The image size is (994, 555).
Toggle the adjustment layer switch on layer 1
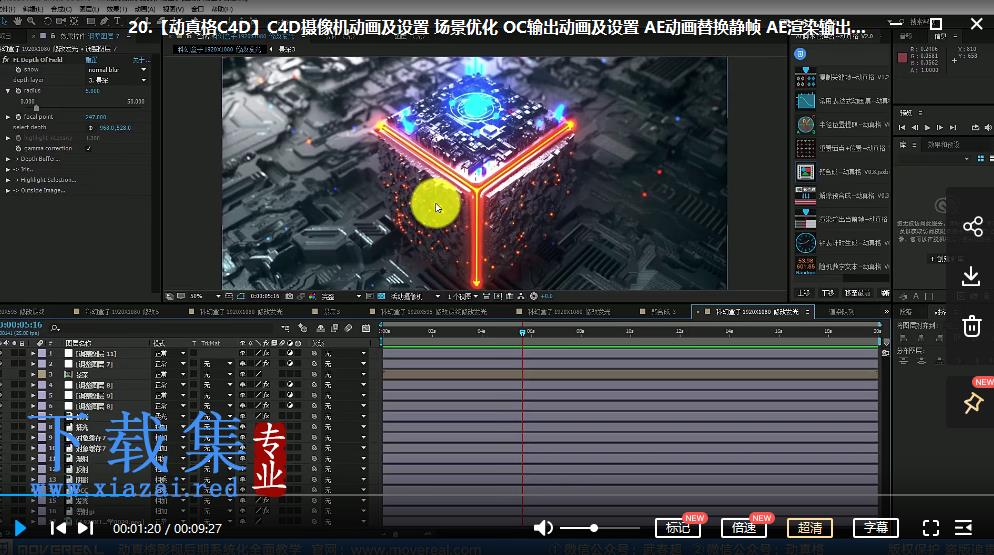[290, 353]
